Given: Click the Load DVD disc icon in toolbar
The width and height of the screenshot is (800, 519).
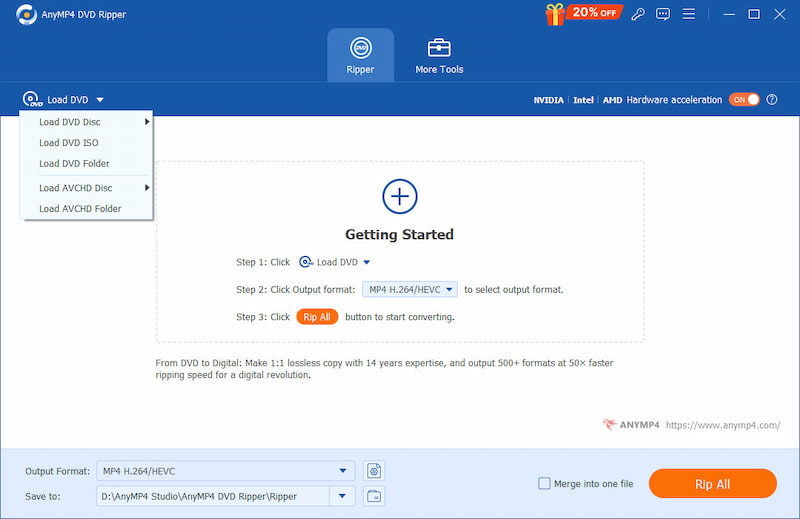Looking at the screenshot, I should tap(32, 99).
